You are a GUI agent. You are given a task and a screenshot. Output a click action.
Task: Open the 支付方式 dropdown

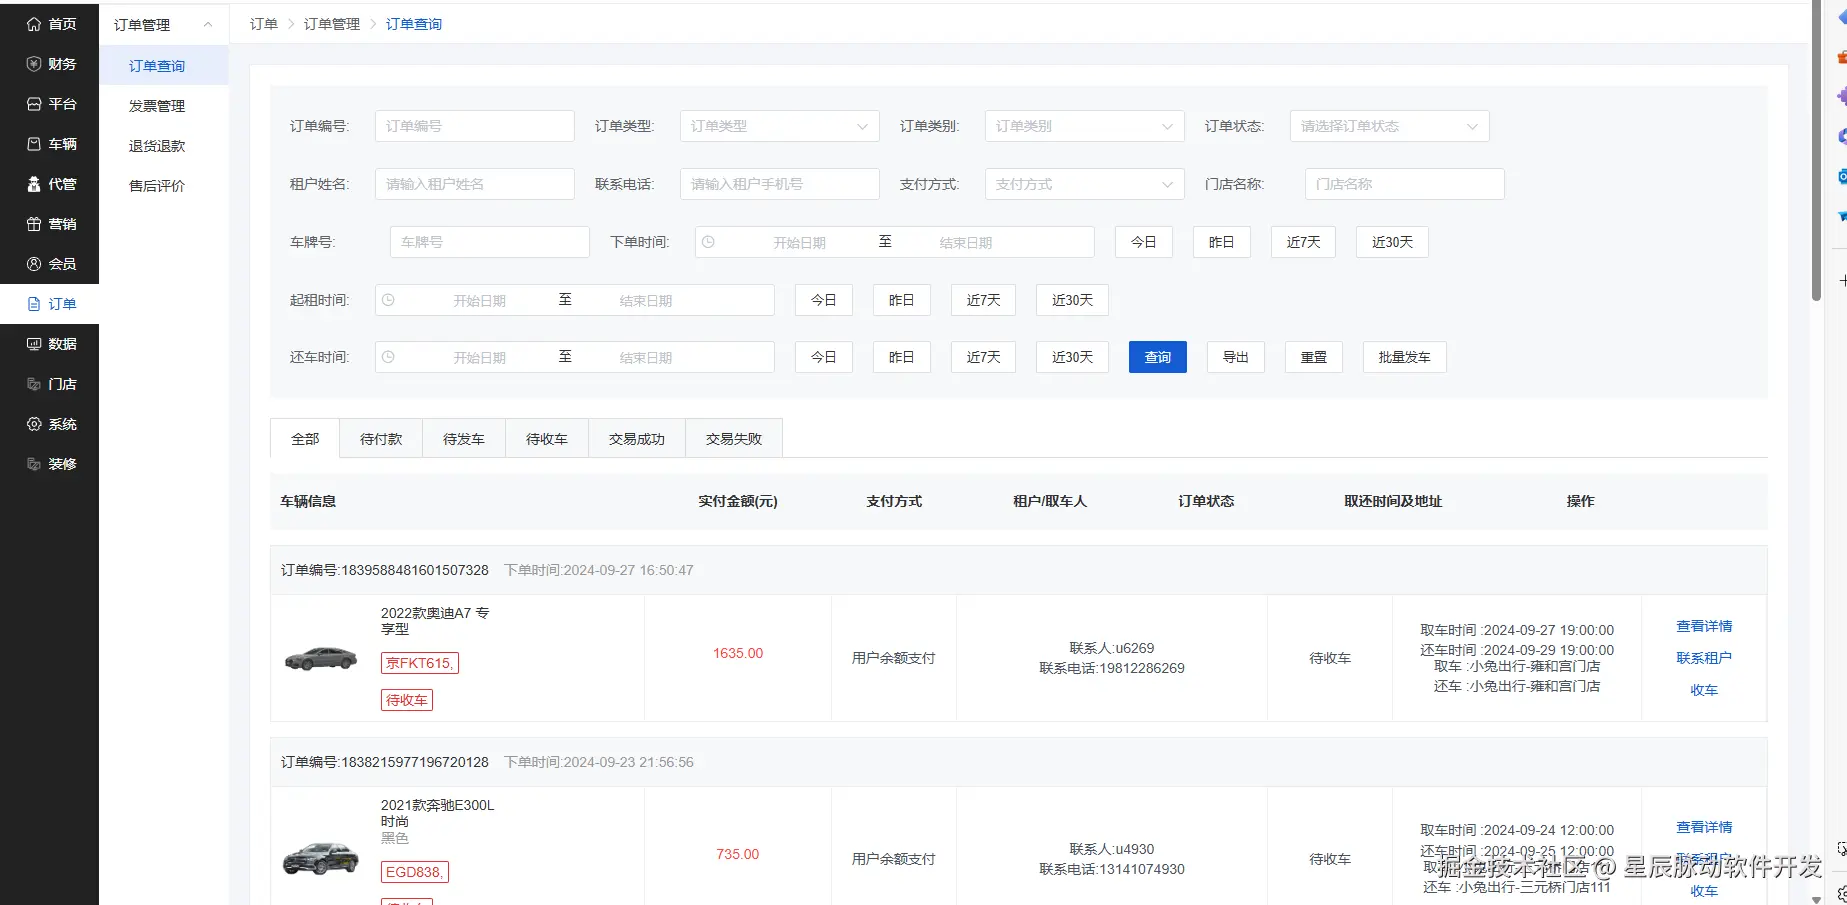1084,184
